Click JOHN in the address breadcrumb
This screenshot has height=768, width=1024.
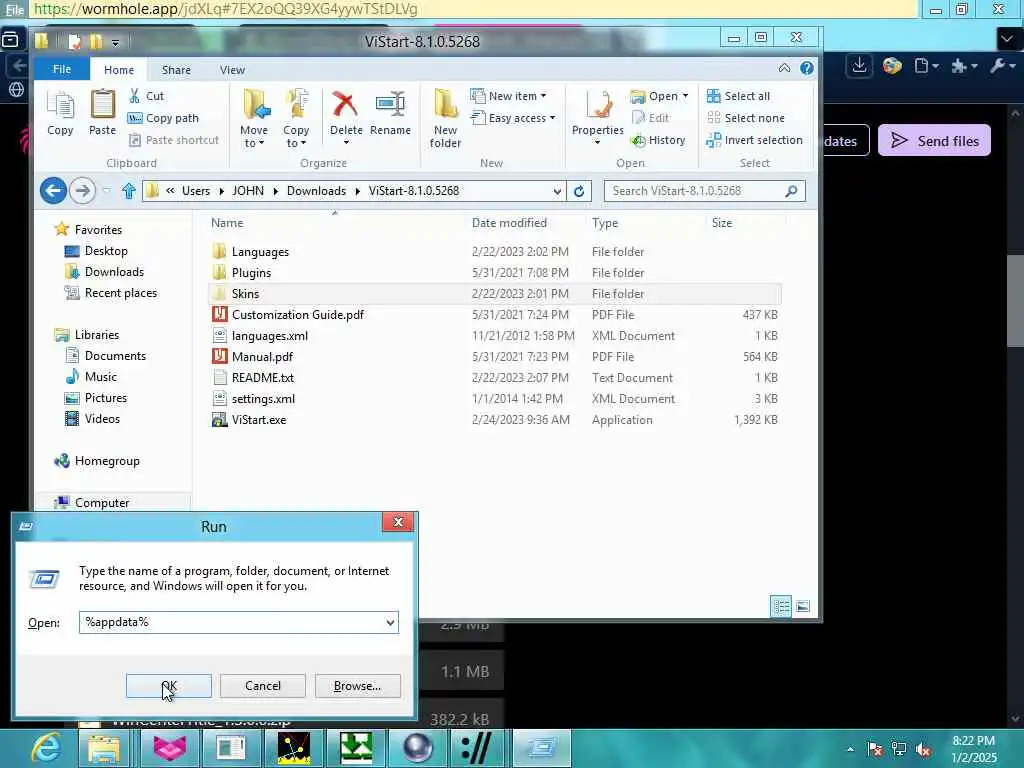coord(248,191)
